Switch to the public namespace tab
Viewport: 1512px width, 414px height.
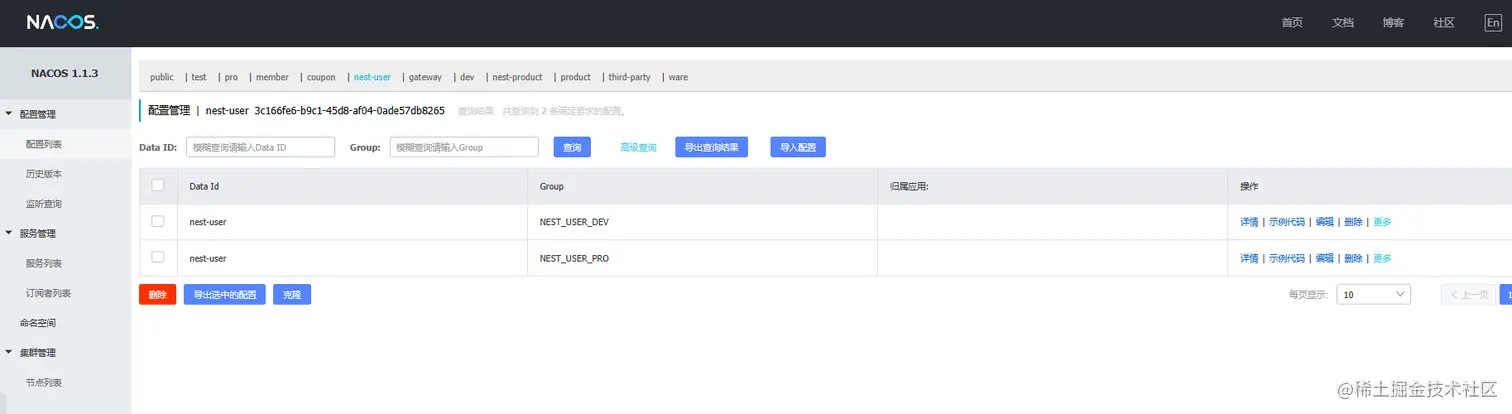click(162, 77)
